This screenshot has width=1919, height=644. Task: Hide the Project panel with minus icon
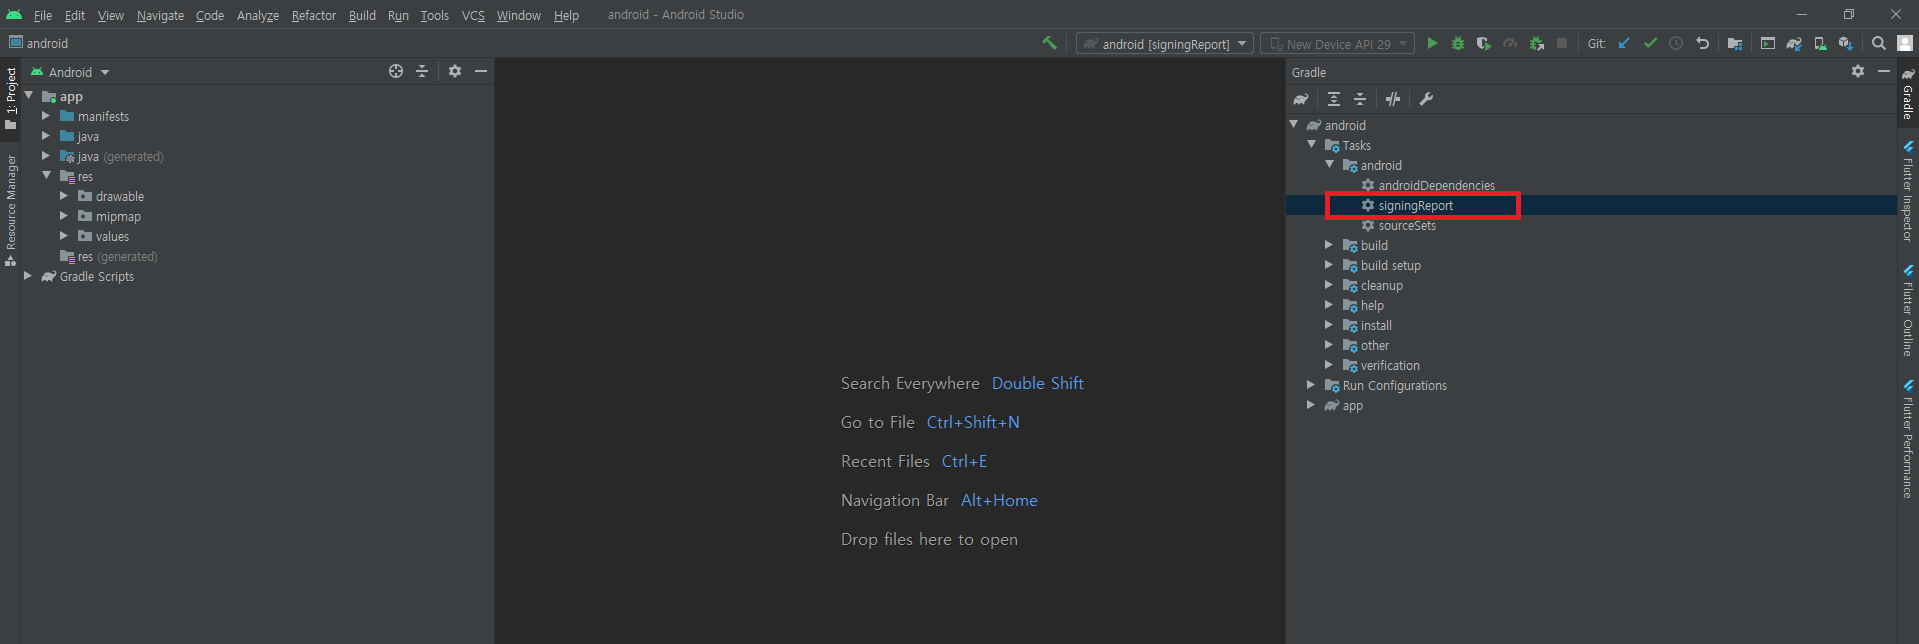click(481, 71)
